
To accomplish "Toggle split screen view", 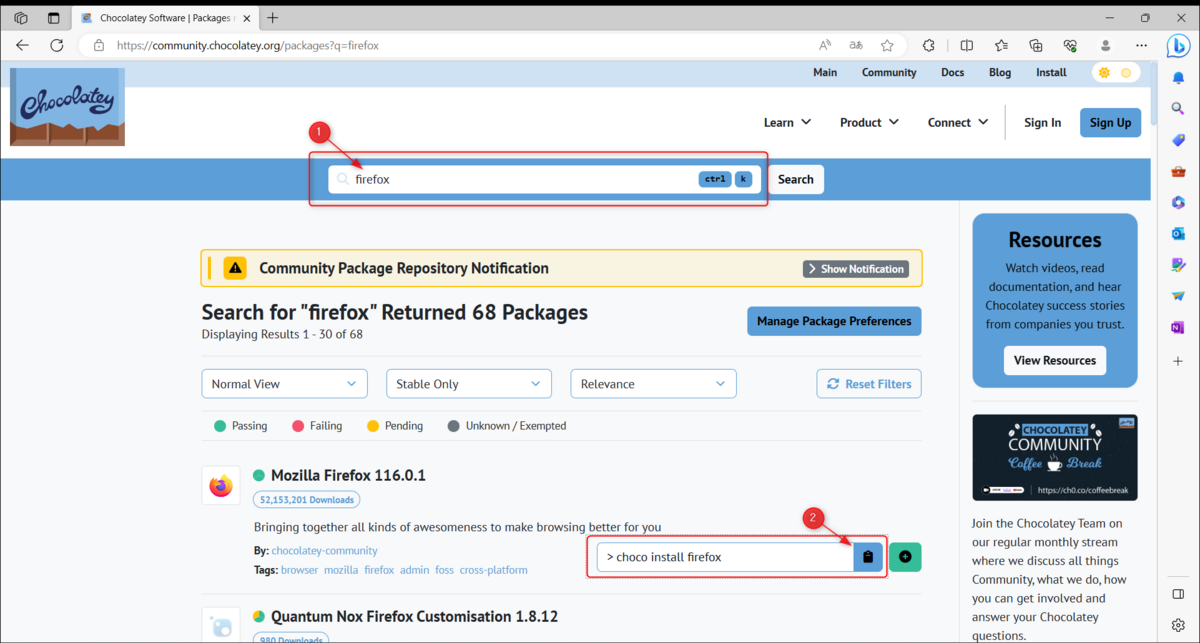I will tap(967, 45).
